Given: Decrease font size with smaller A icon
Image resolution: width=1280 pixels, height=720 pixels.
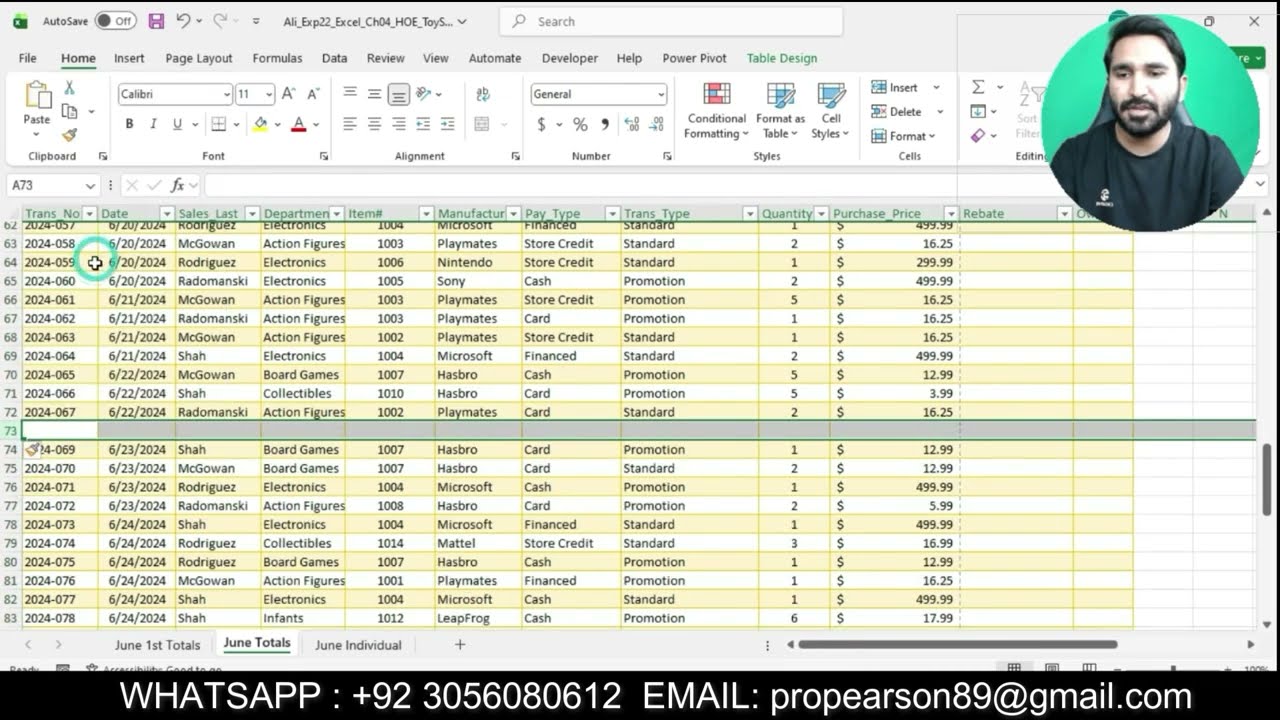Looking at the screenshot, I should click(x=313, y=94).
